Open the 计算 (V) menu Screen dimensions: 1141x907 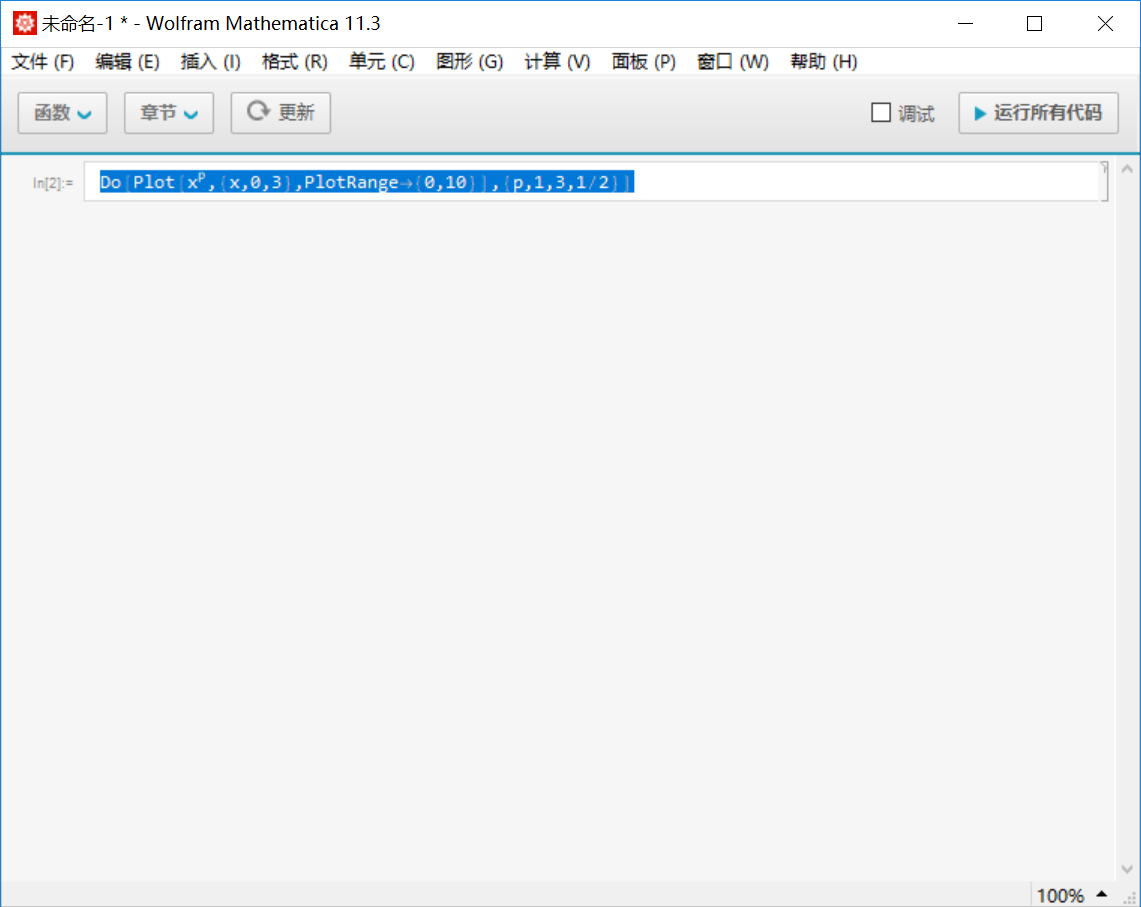(557, 62)
